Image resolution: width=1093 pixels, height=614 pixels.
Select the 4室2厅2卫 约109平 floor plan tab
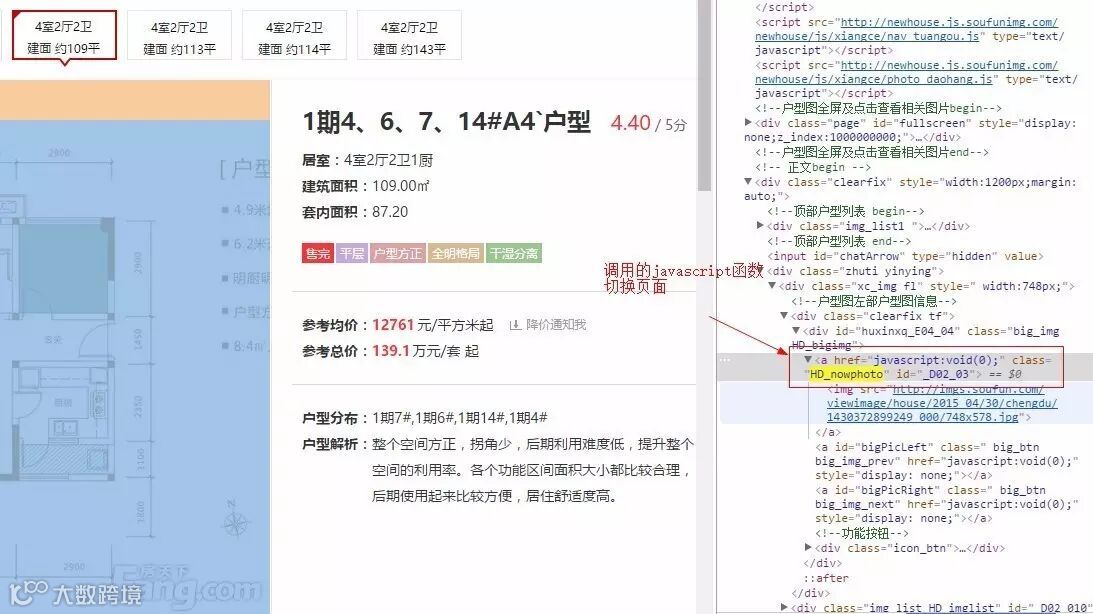[x=64, y=36]
